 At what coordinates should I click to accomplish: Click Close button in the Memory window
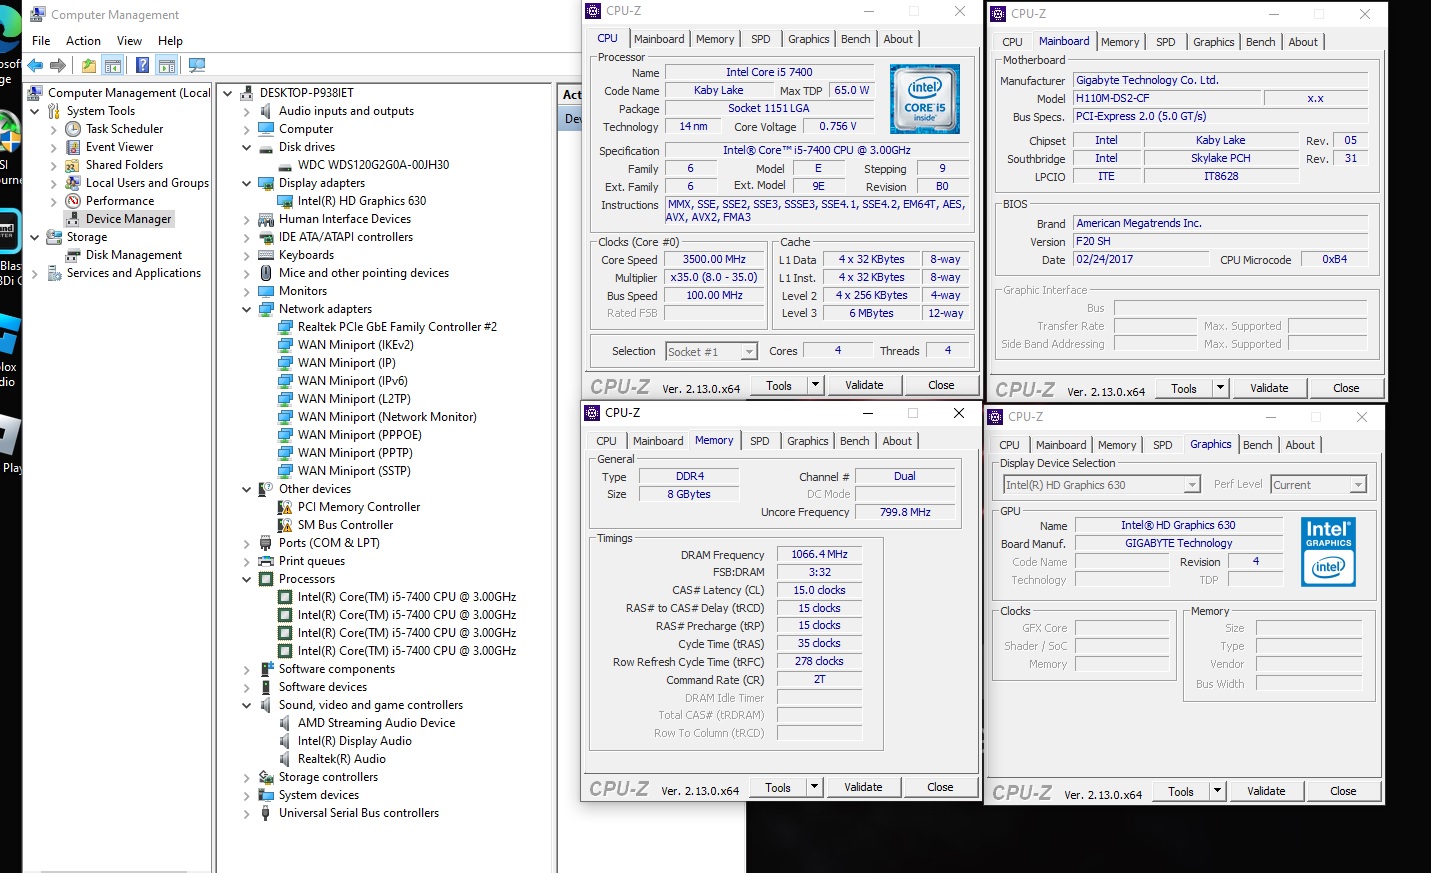tap(940, 787)
